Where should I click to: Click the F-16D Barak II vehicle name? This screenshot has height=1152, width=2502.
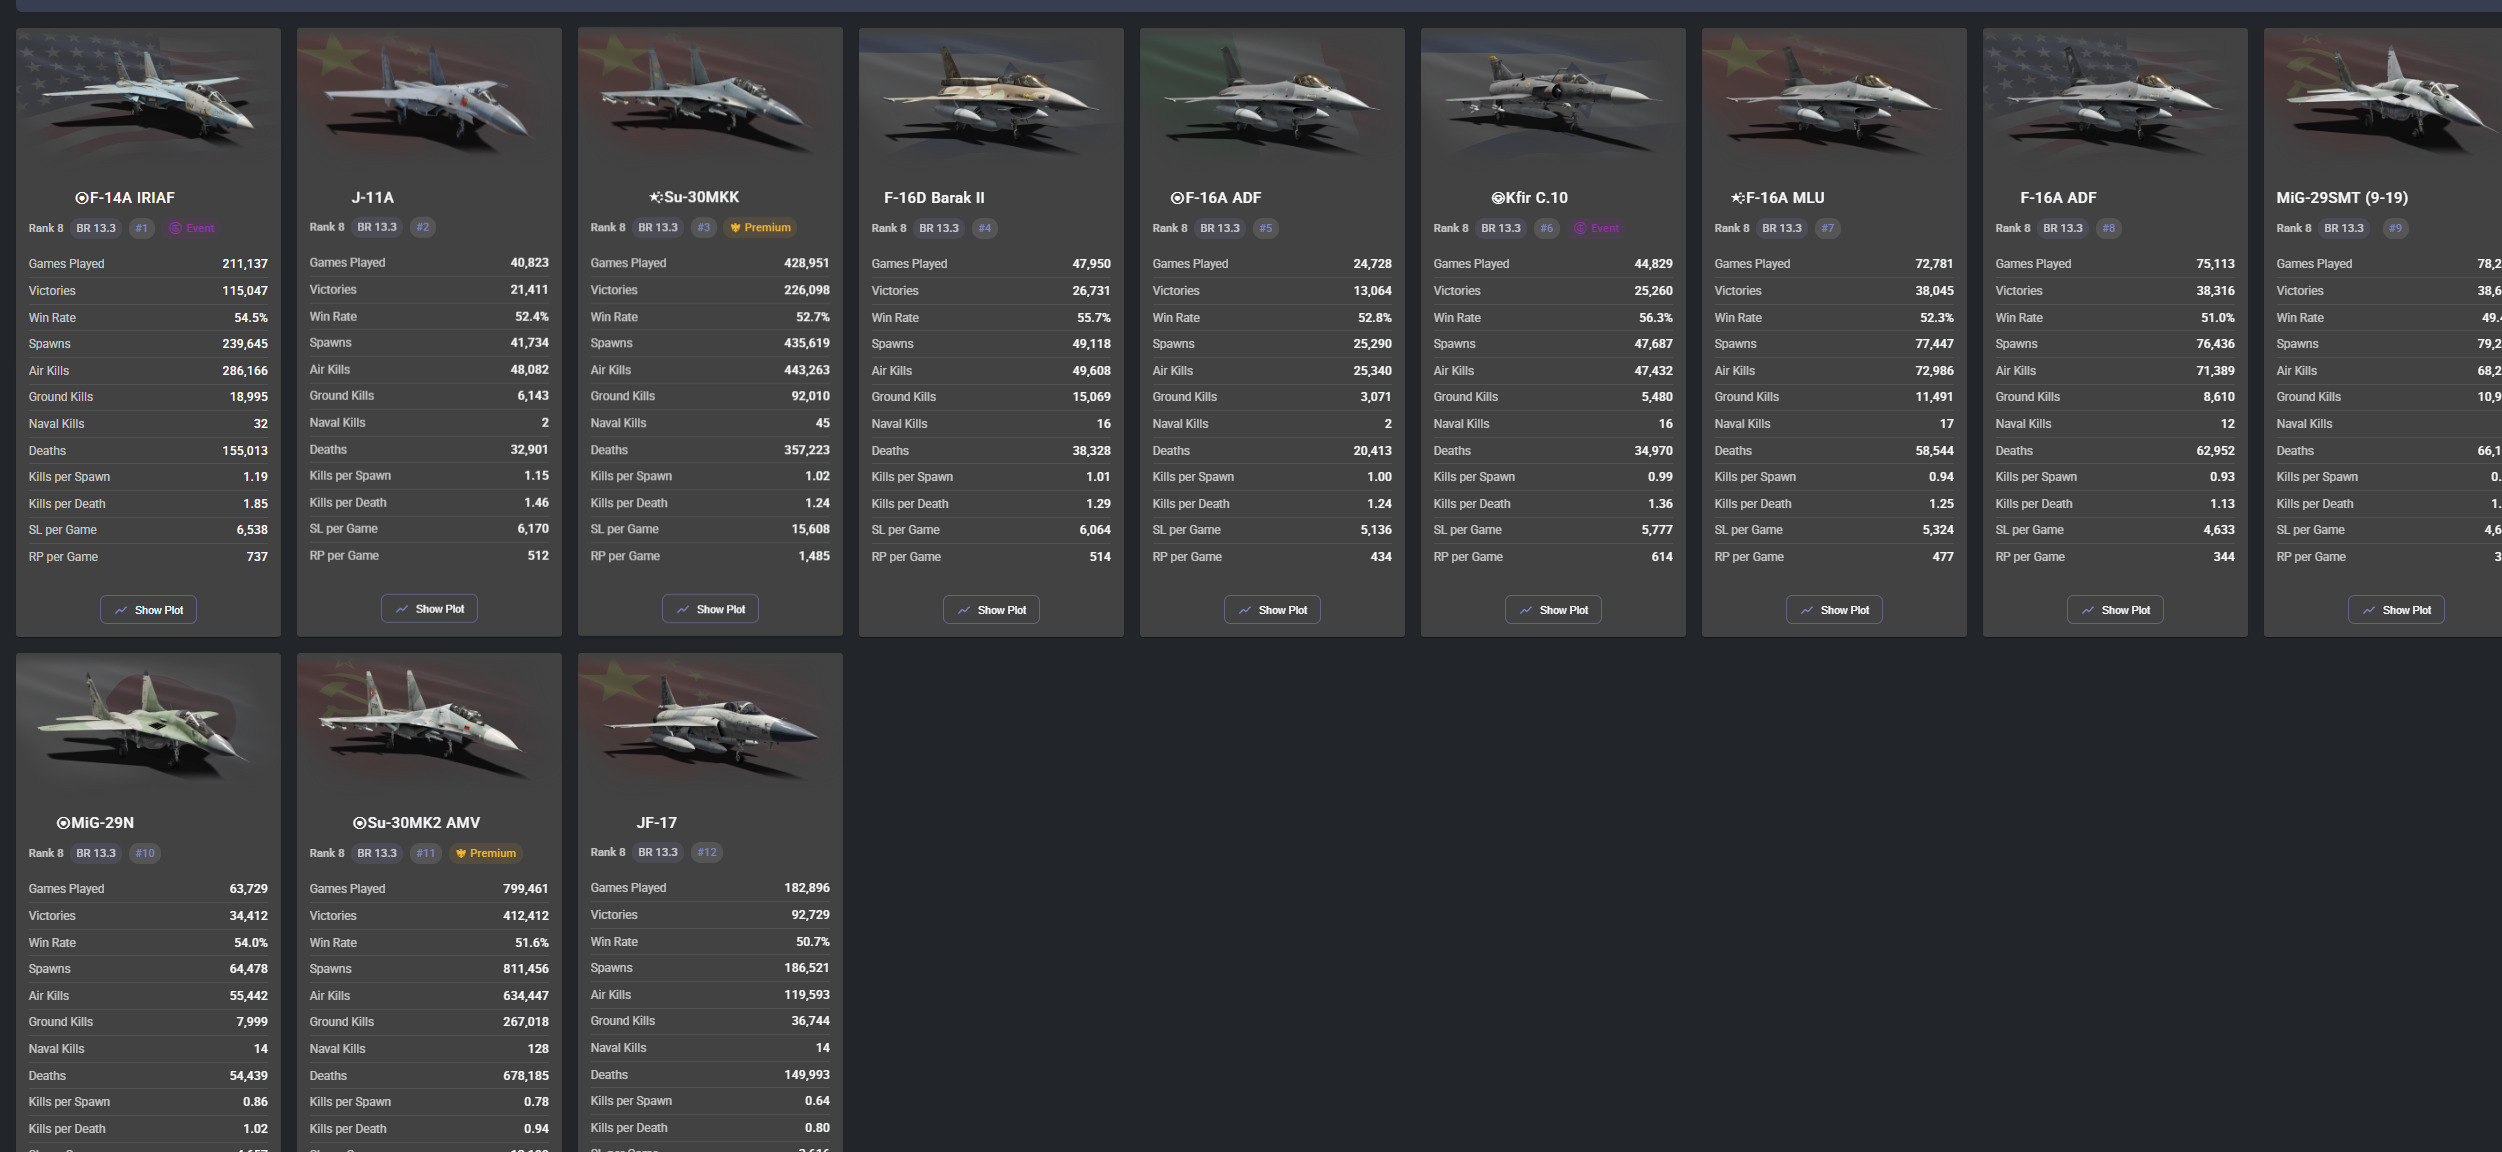[934, 198]
